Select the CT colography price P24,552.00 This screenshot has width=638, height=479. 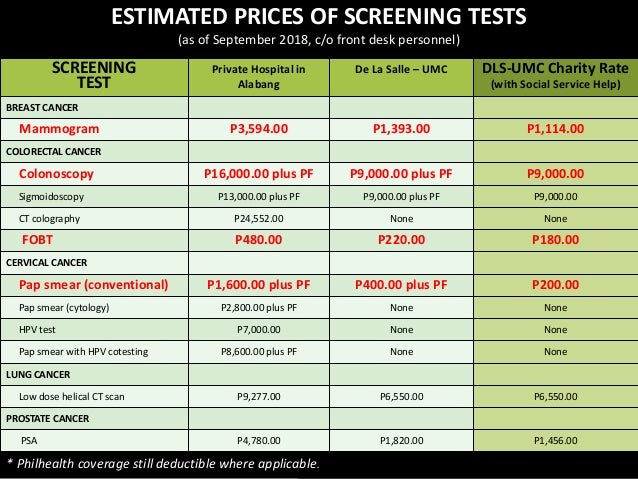259,219
